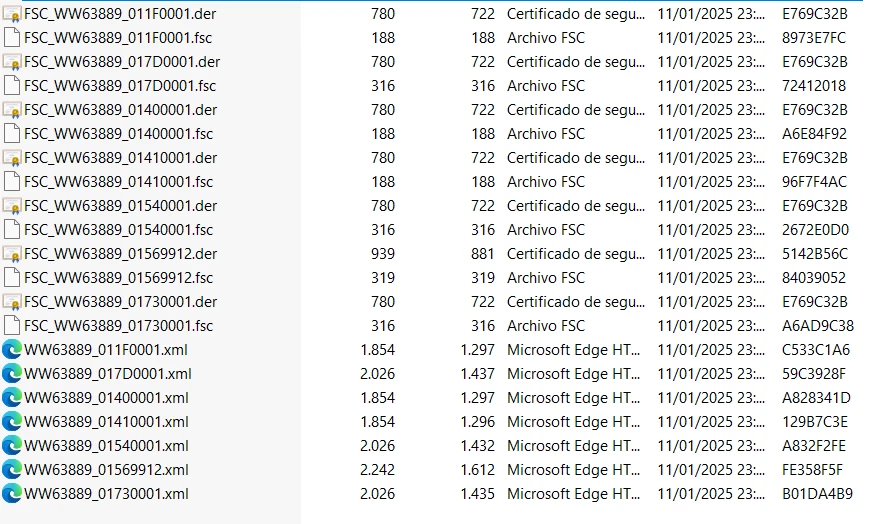Viewport: 880px width, 524px height.
Task: Click the certificate icon of FSC_WW63889_01540001.der
Action: (x=12, y=206)
